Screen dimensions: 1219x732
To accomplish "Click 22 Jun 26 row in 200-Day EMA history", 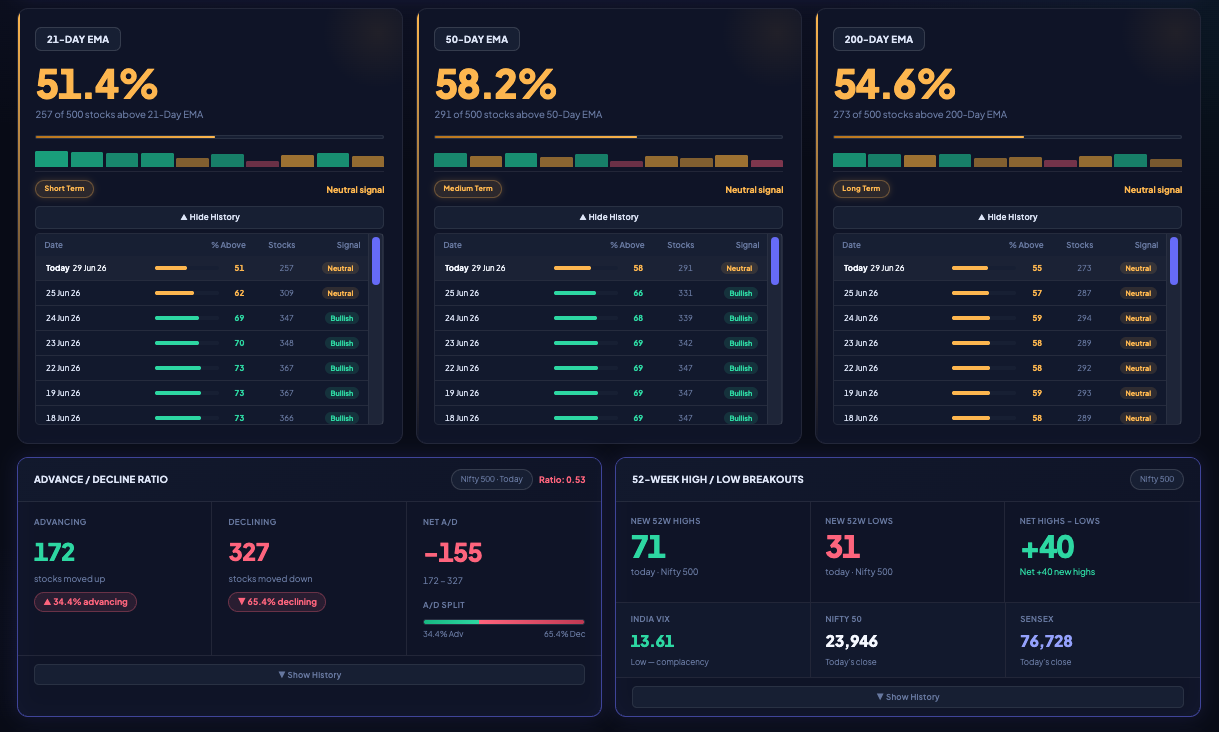I will point(1001,368).
